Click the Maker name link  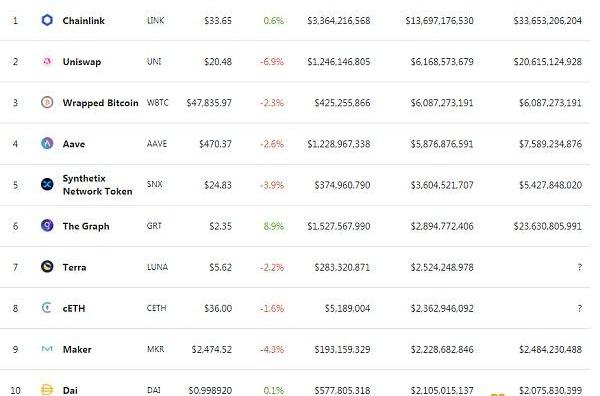tap(77, 350)
